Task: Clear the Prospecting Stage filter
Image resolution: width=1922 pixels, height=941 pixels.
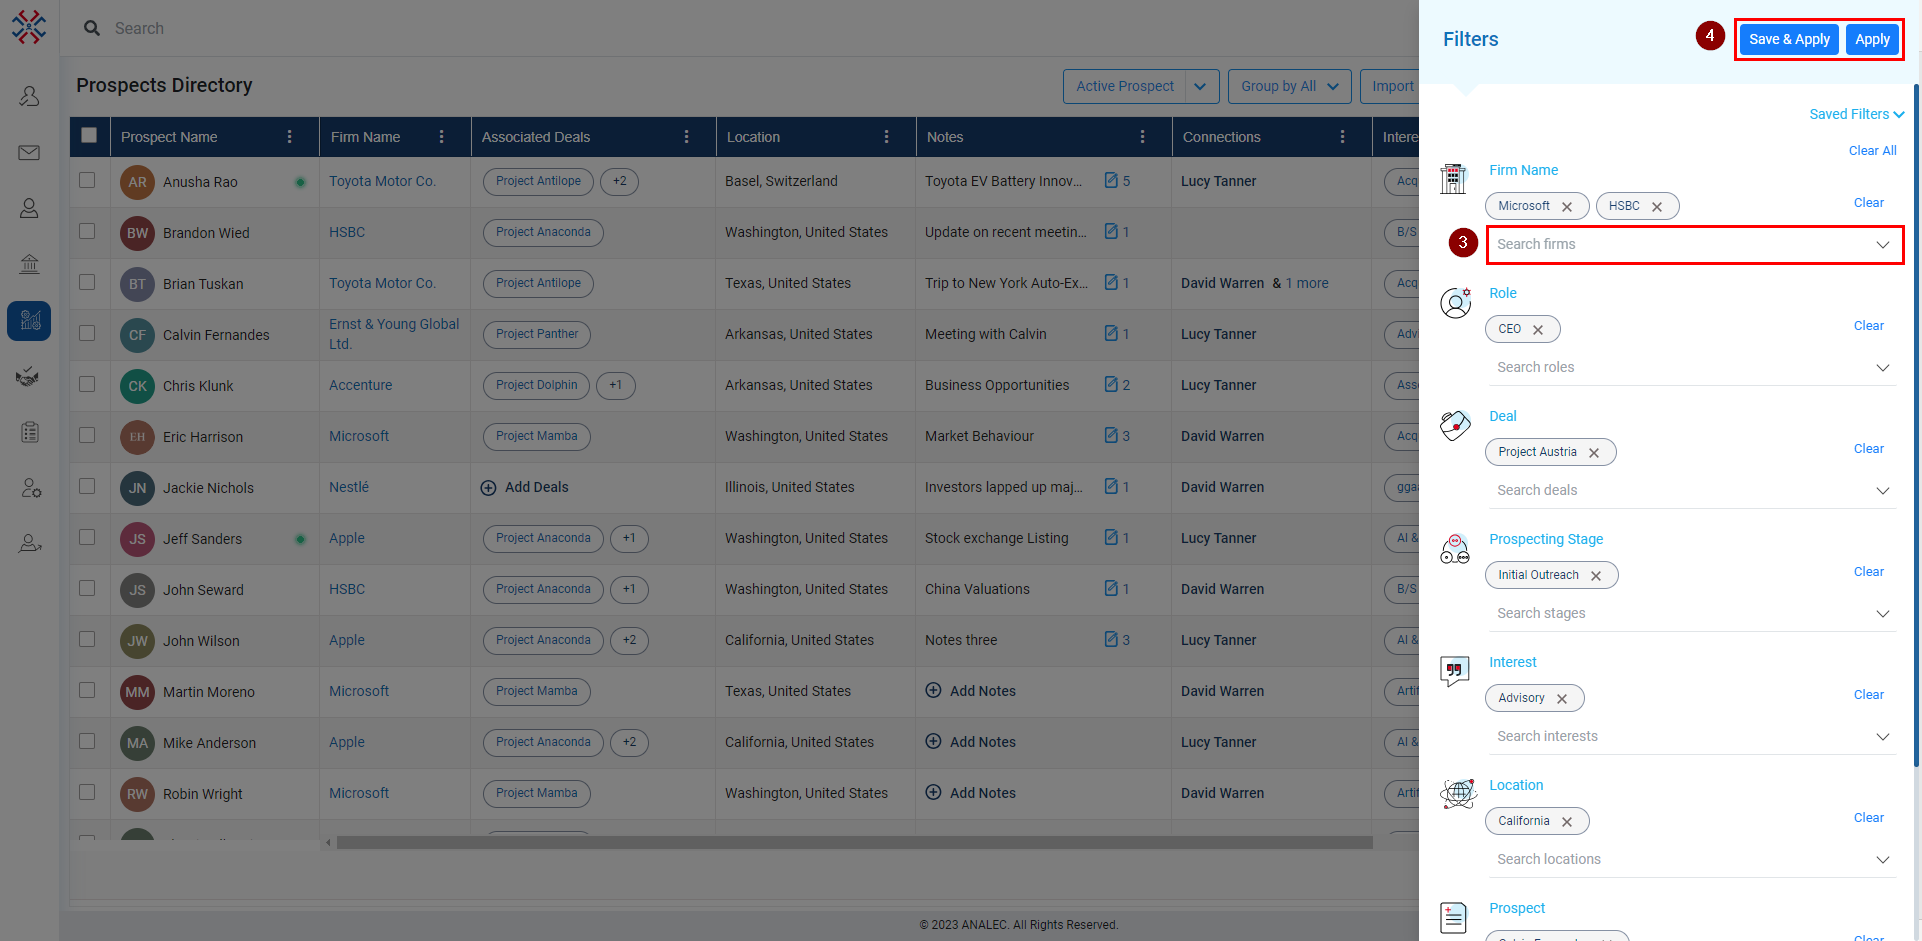Action: pyautogui.click(x=1868, y=572)
